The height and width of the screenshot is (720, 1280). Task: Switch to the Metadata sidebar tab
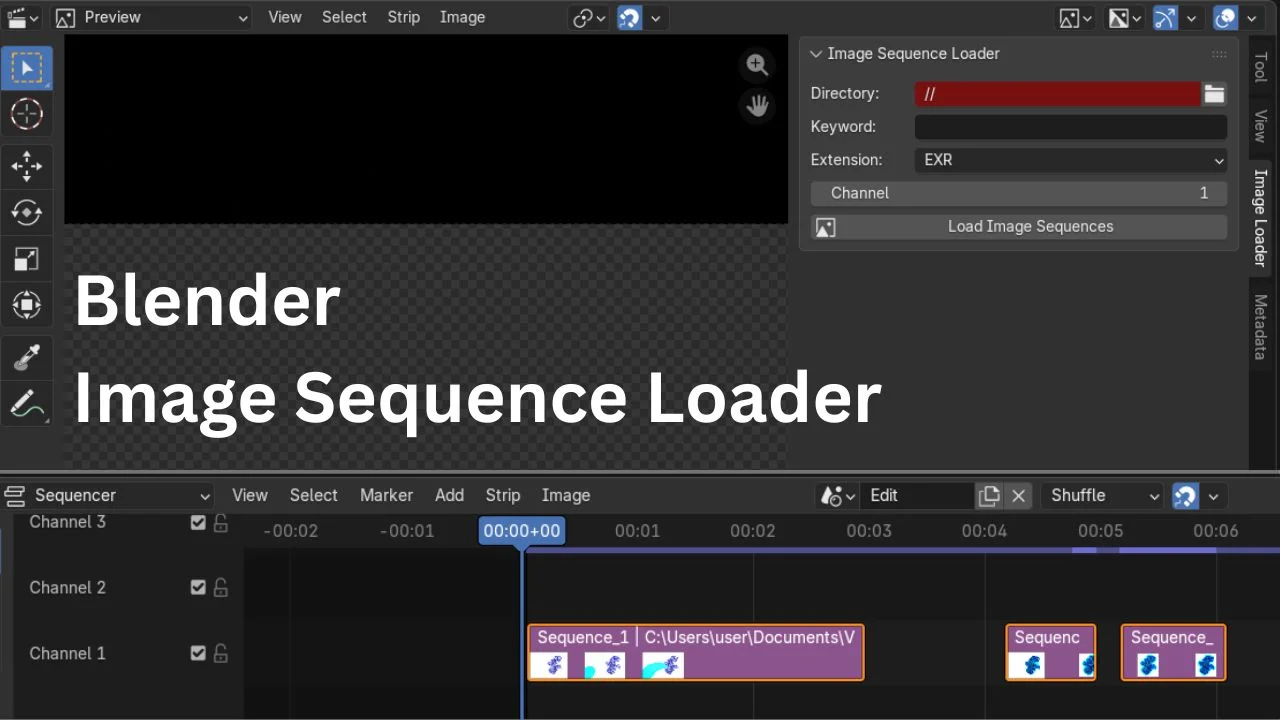[x=1260, y=326]
